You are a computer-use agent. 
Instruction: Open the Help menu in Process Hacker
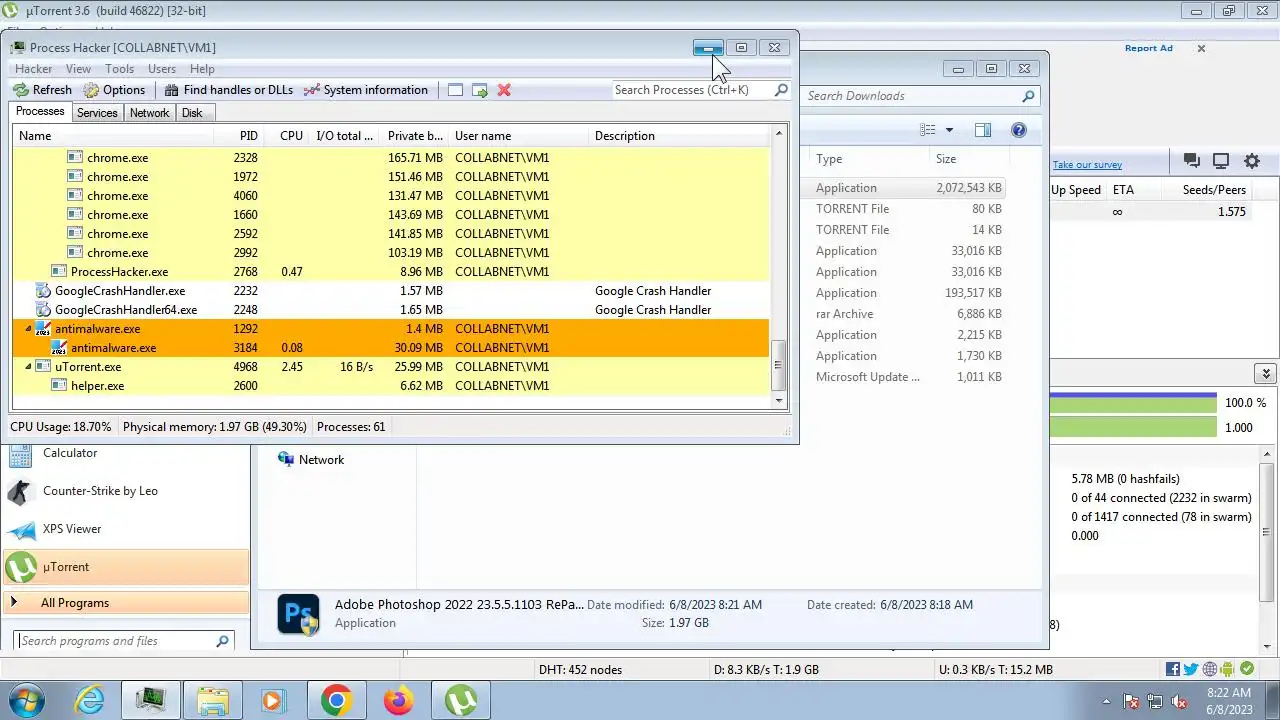pyautogui.click(x=202, y=69)
